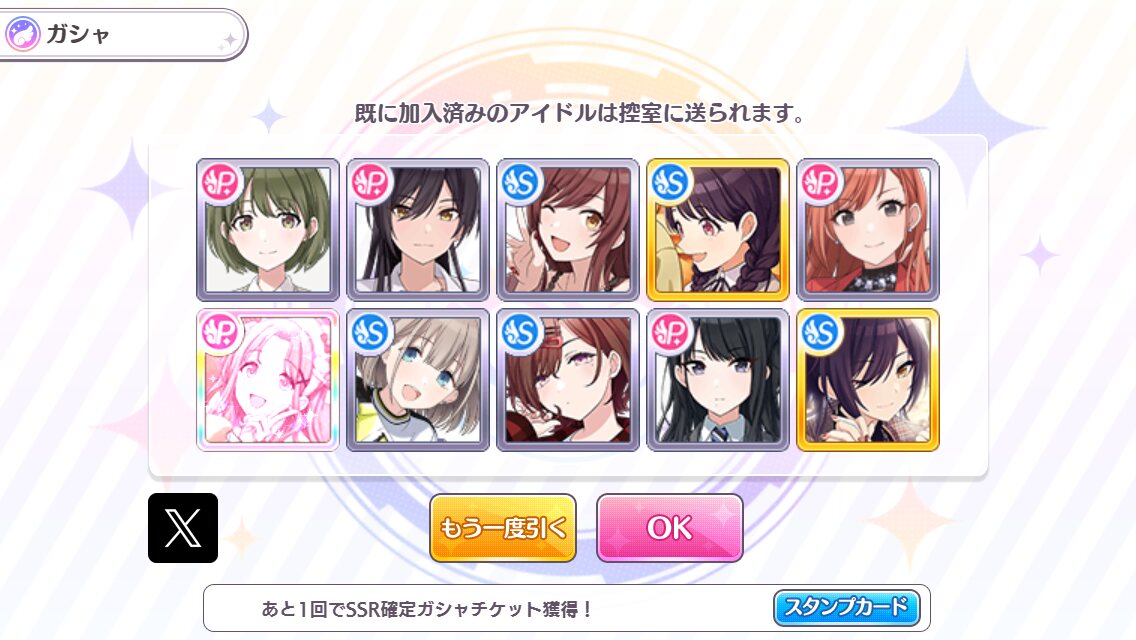This screenshot has width=1136, height=640.
Task: Click the P badge on green-haired idol
Action: coord(221,183)
